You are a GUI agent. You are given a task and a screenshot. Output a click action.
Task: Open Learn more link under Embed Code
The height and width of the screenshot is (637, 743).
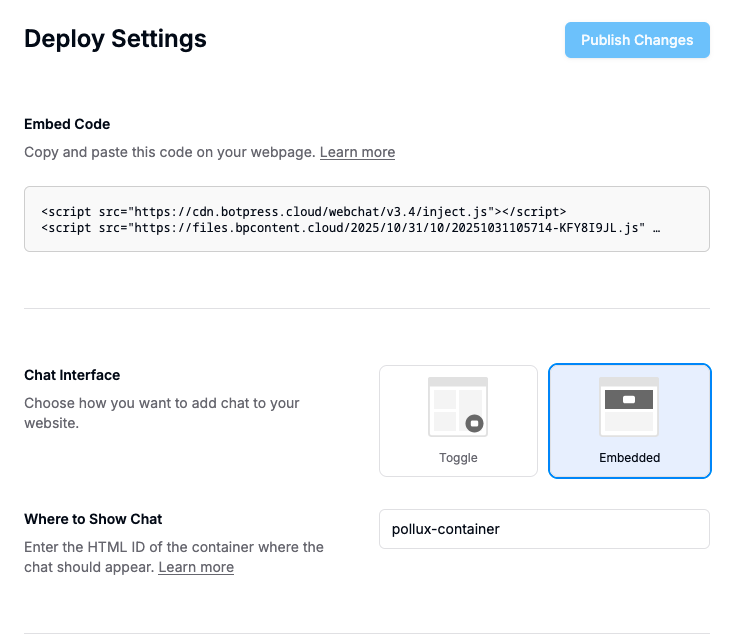[x=357, y=152]
